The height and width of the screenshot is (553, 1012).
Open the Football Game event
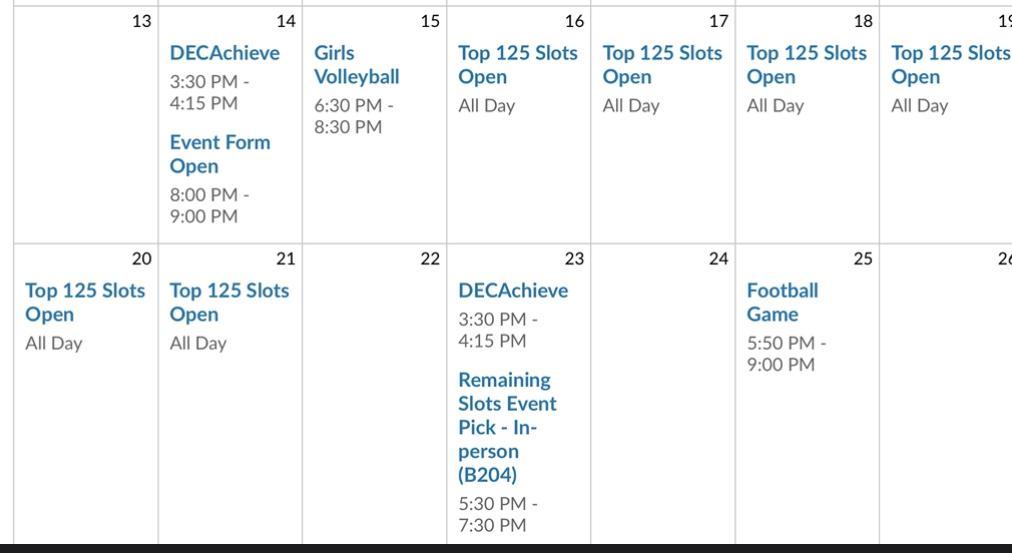pyautogui.click(x=781, y=302)
